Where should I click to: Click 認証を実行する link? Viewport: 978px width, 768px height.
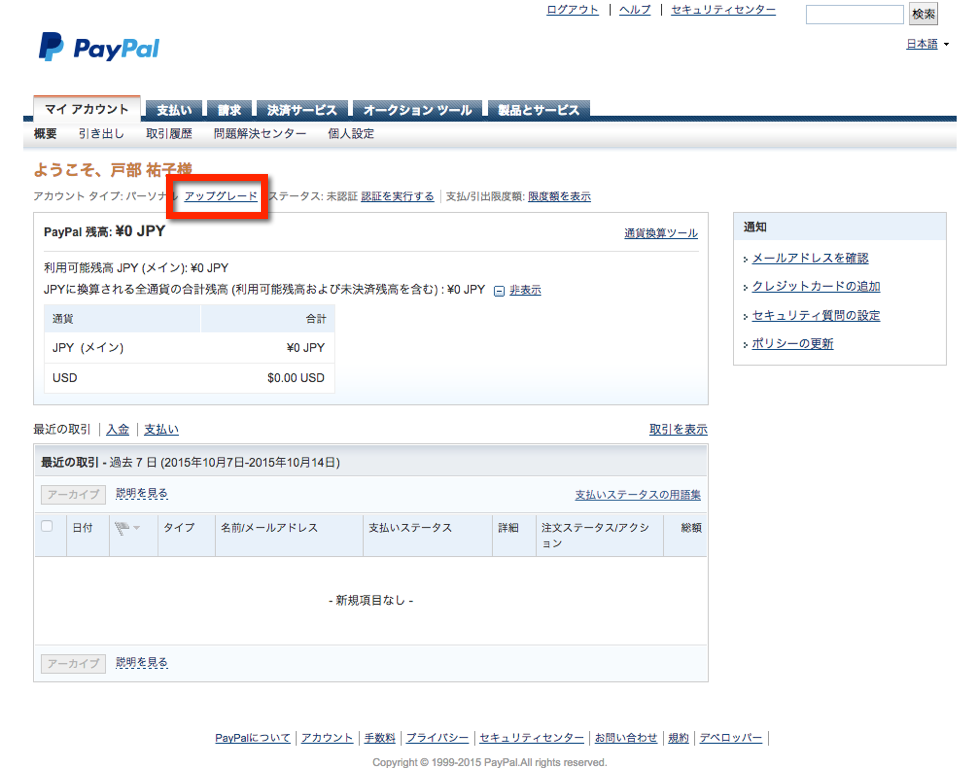(x=397, y=196)
